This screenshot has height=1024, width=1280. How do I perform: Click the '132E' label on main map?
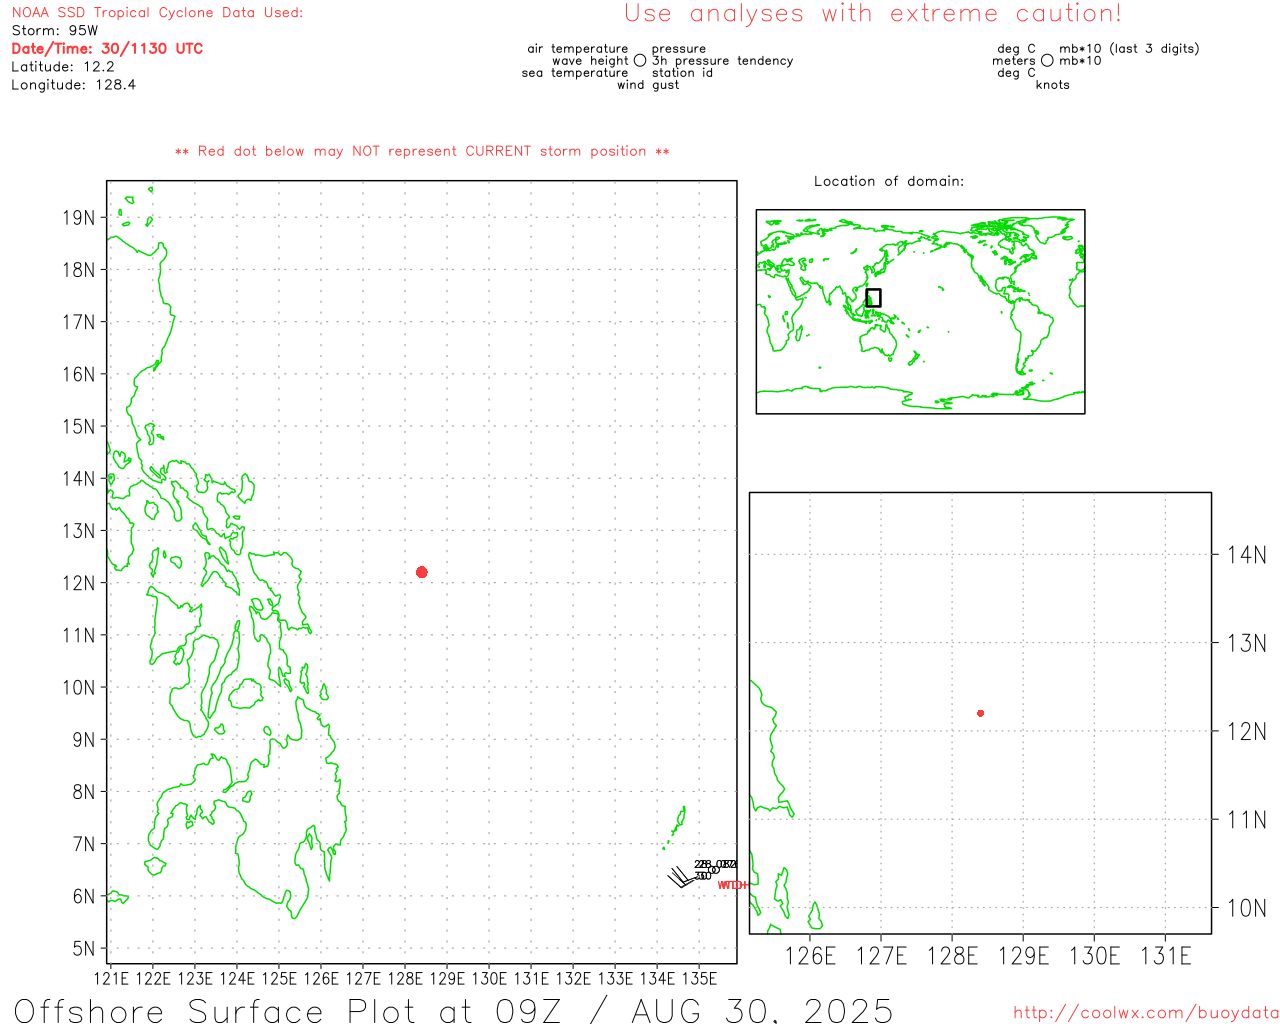573,978
